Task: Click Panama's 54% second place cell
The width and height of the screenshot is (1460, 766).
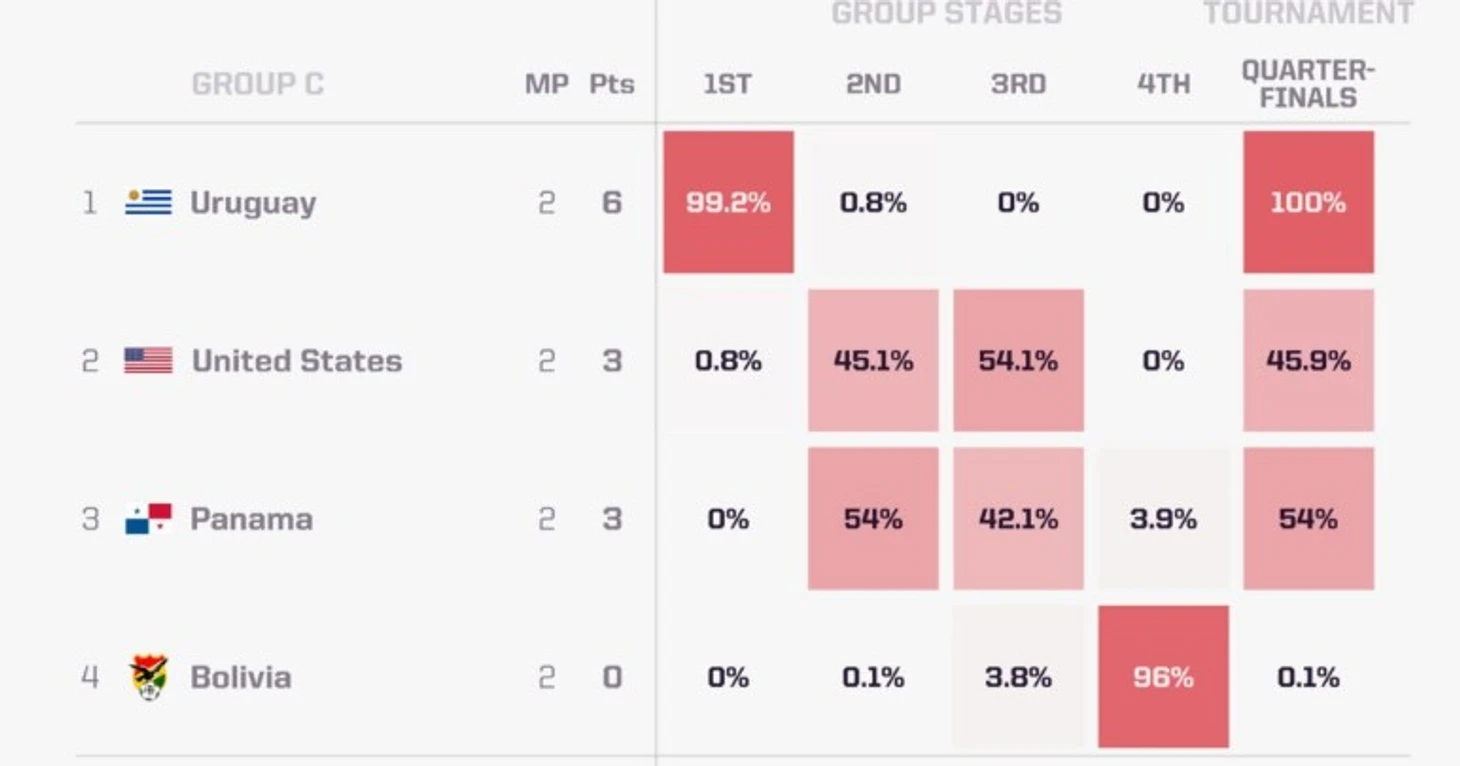Action: (x=873, y=518)
